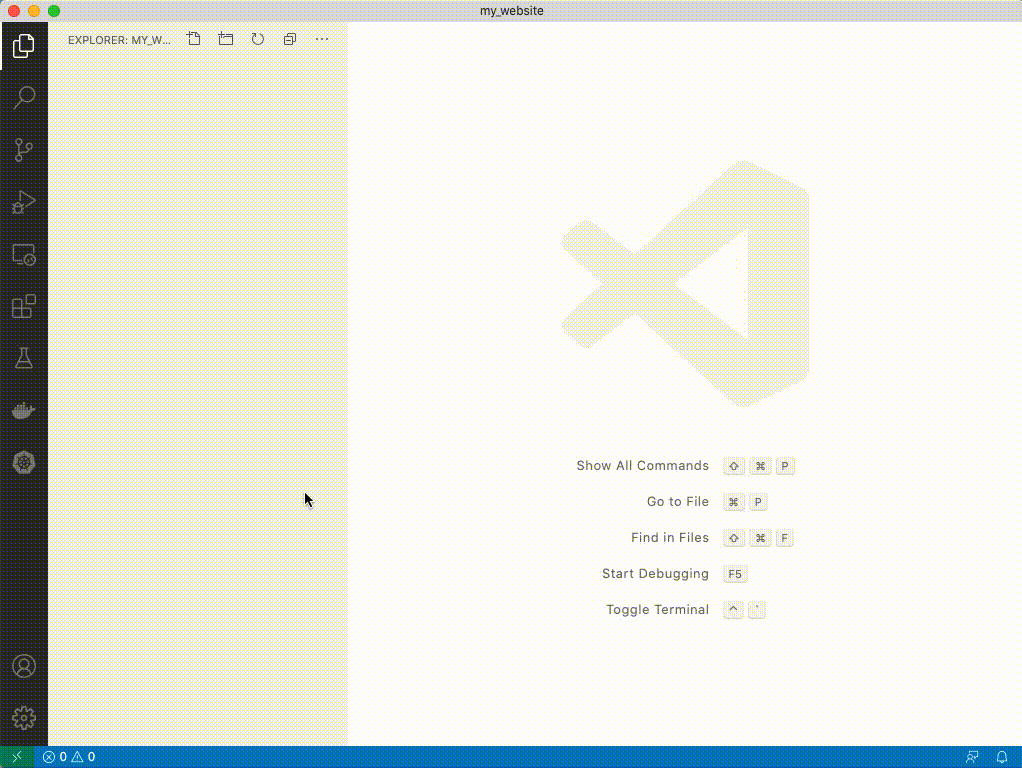The height and width of the screenshot is (768, 1022).
Task: Open the Explorer view in activity bar
Action: pyautogui.click(x=23, y=45)
